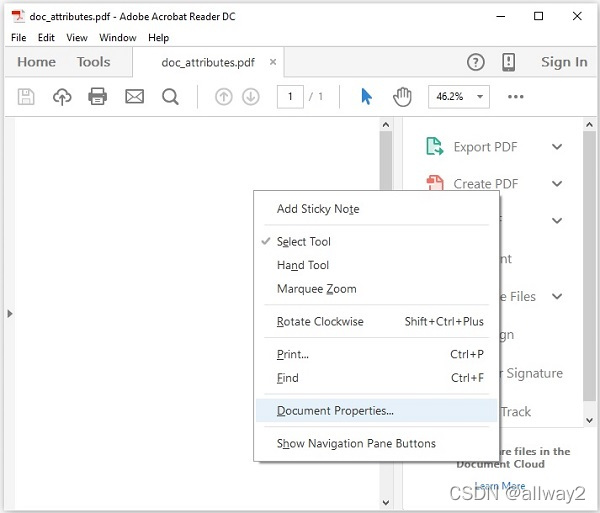Click the page number input field

click(x=290, y=96)
